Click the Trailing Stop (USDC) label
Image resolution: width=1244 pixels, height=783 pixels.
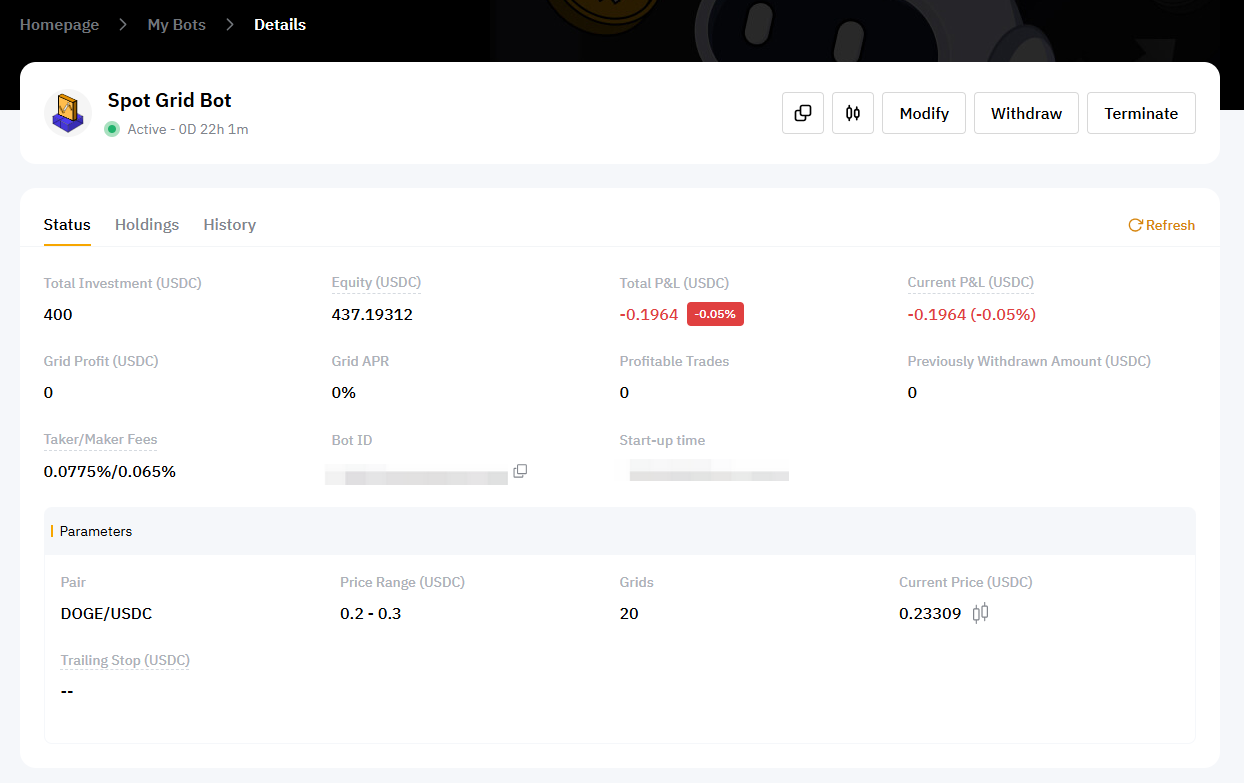coord(125,660)
